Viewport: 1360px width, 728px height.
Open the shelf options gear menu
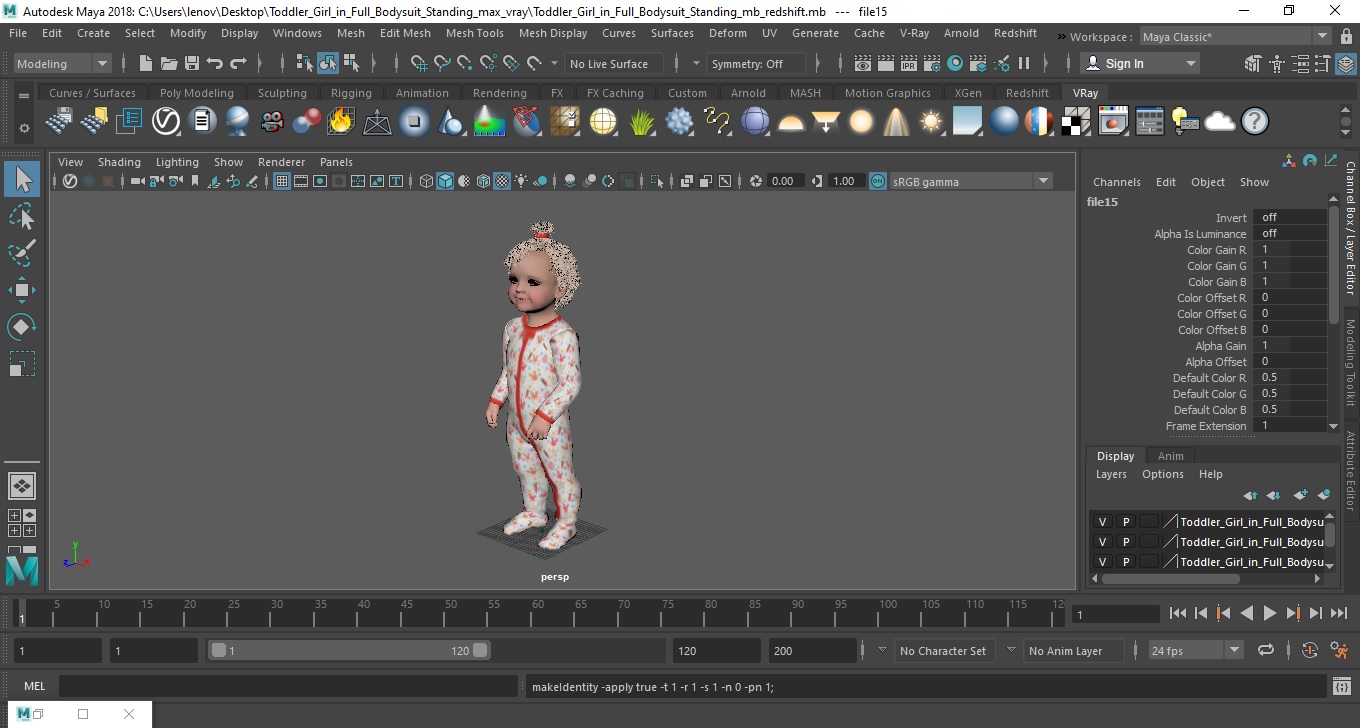pos(24,128)
